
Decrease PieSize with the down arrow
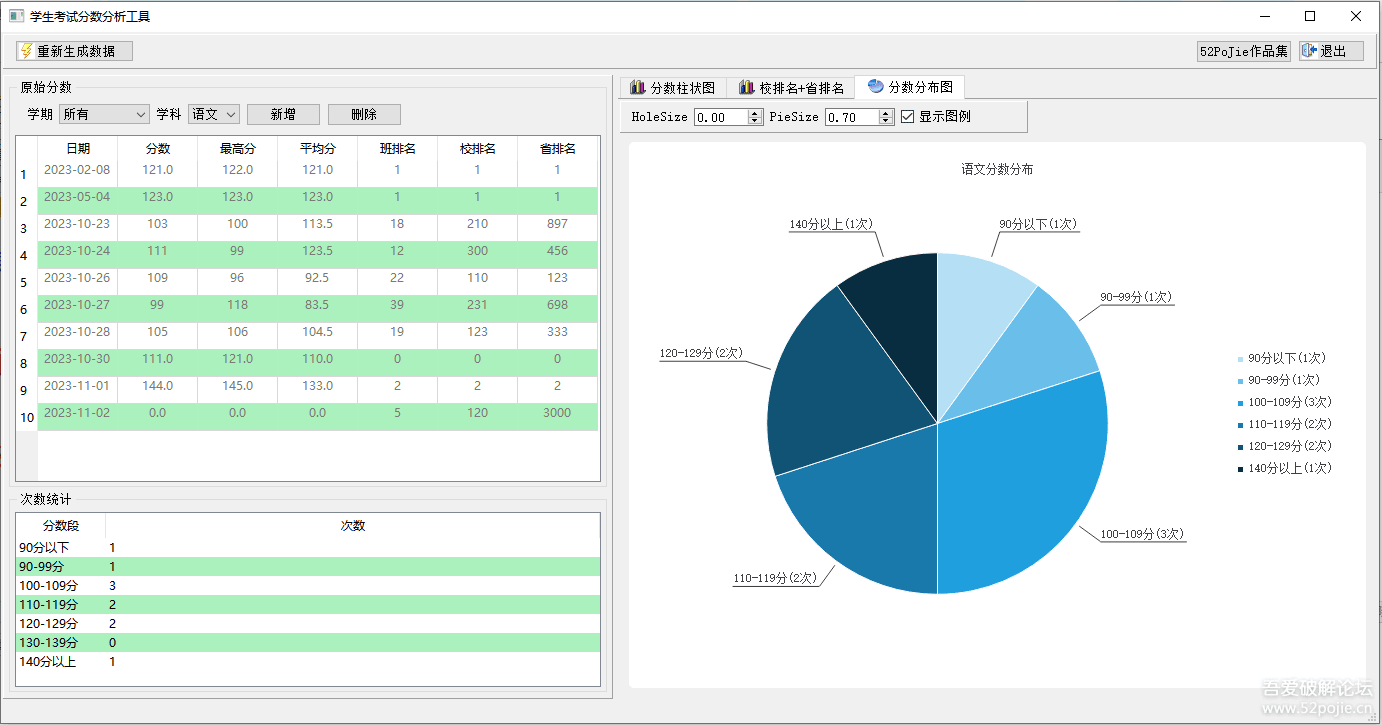[886, 121]
